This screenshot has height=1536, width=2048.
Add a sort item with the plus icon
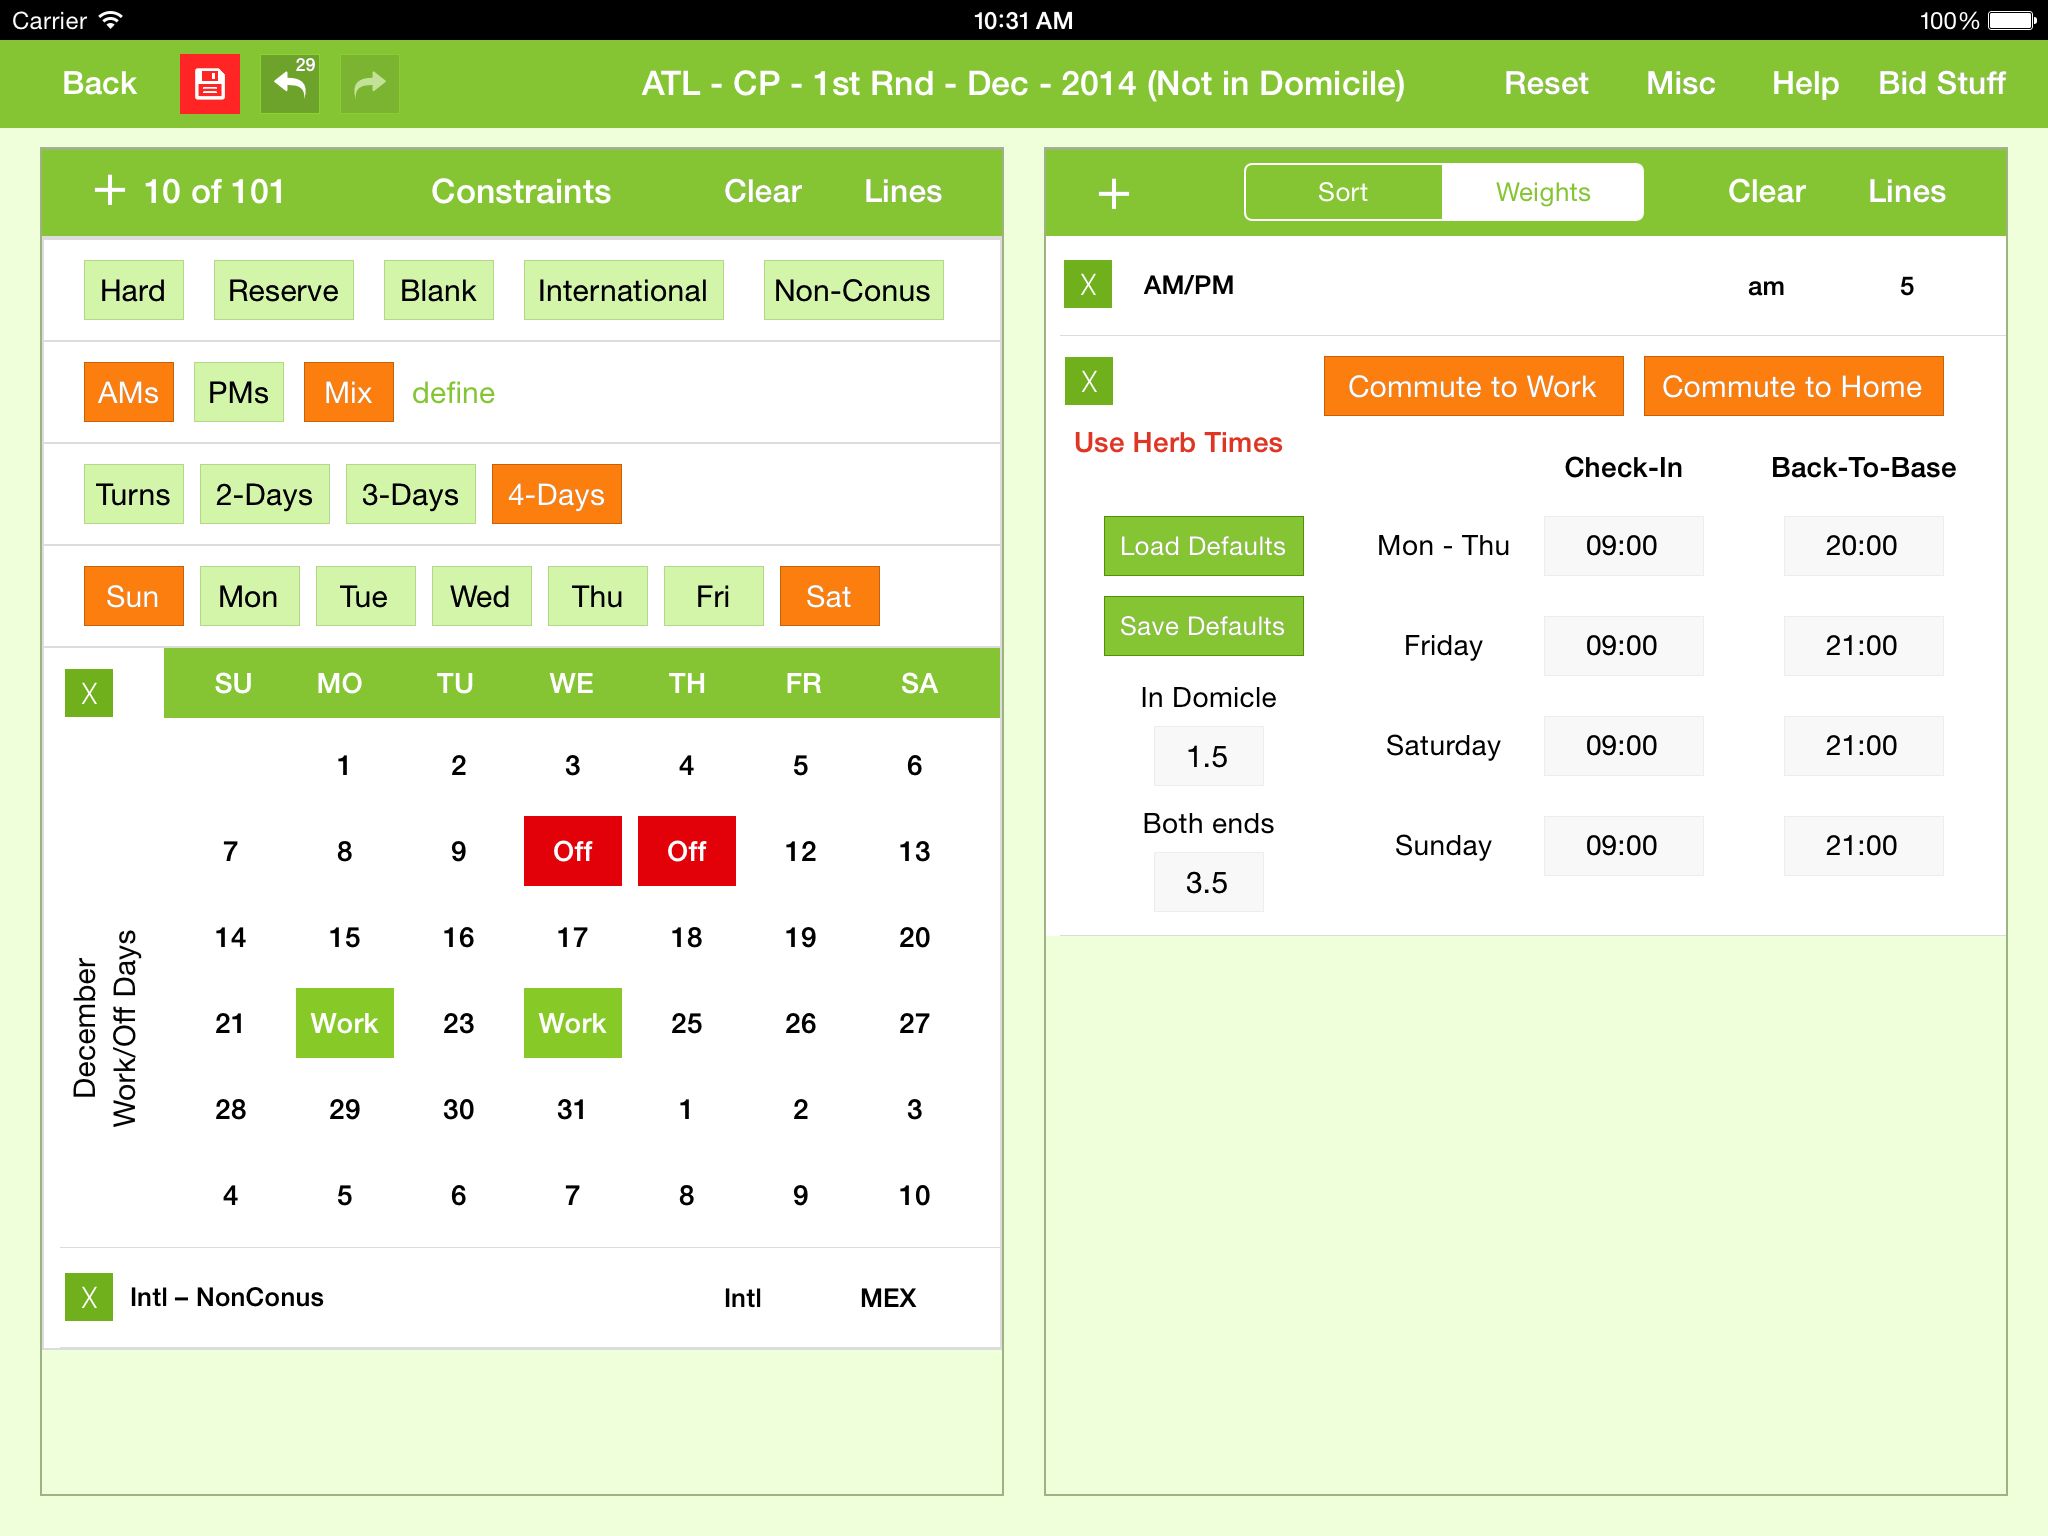1113,193
